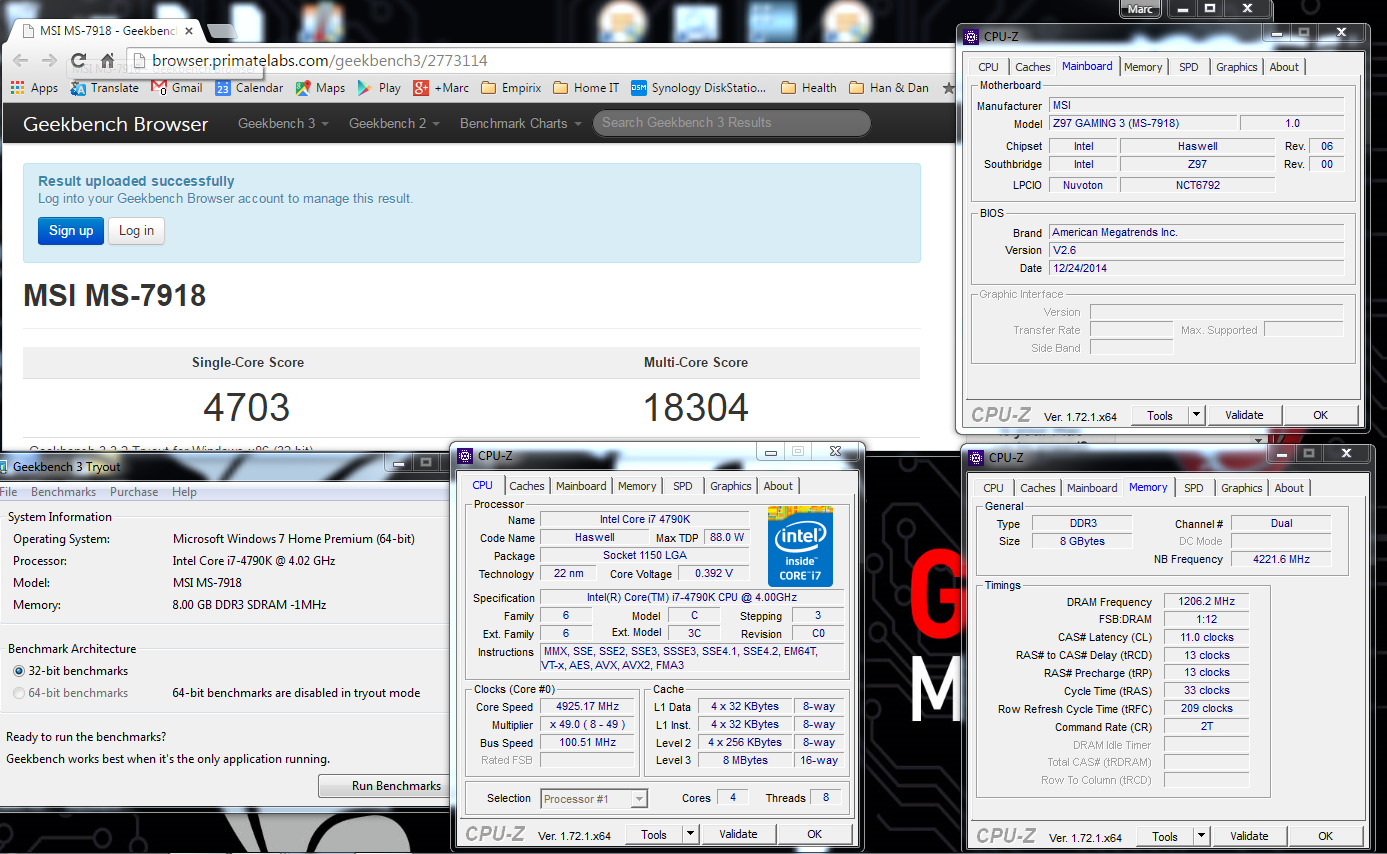
Task: Click the Geekbench 3 Tryout title bar icon
Action: (3, 466)
